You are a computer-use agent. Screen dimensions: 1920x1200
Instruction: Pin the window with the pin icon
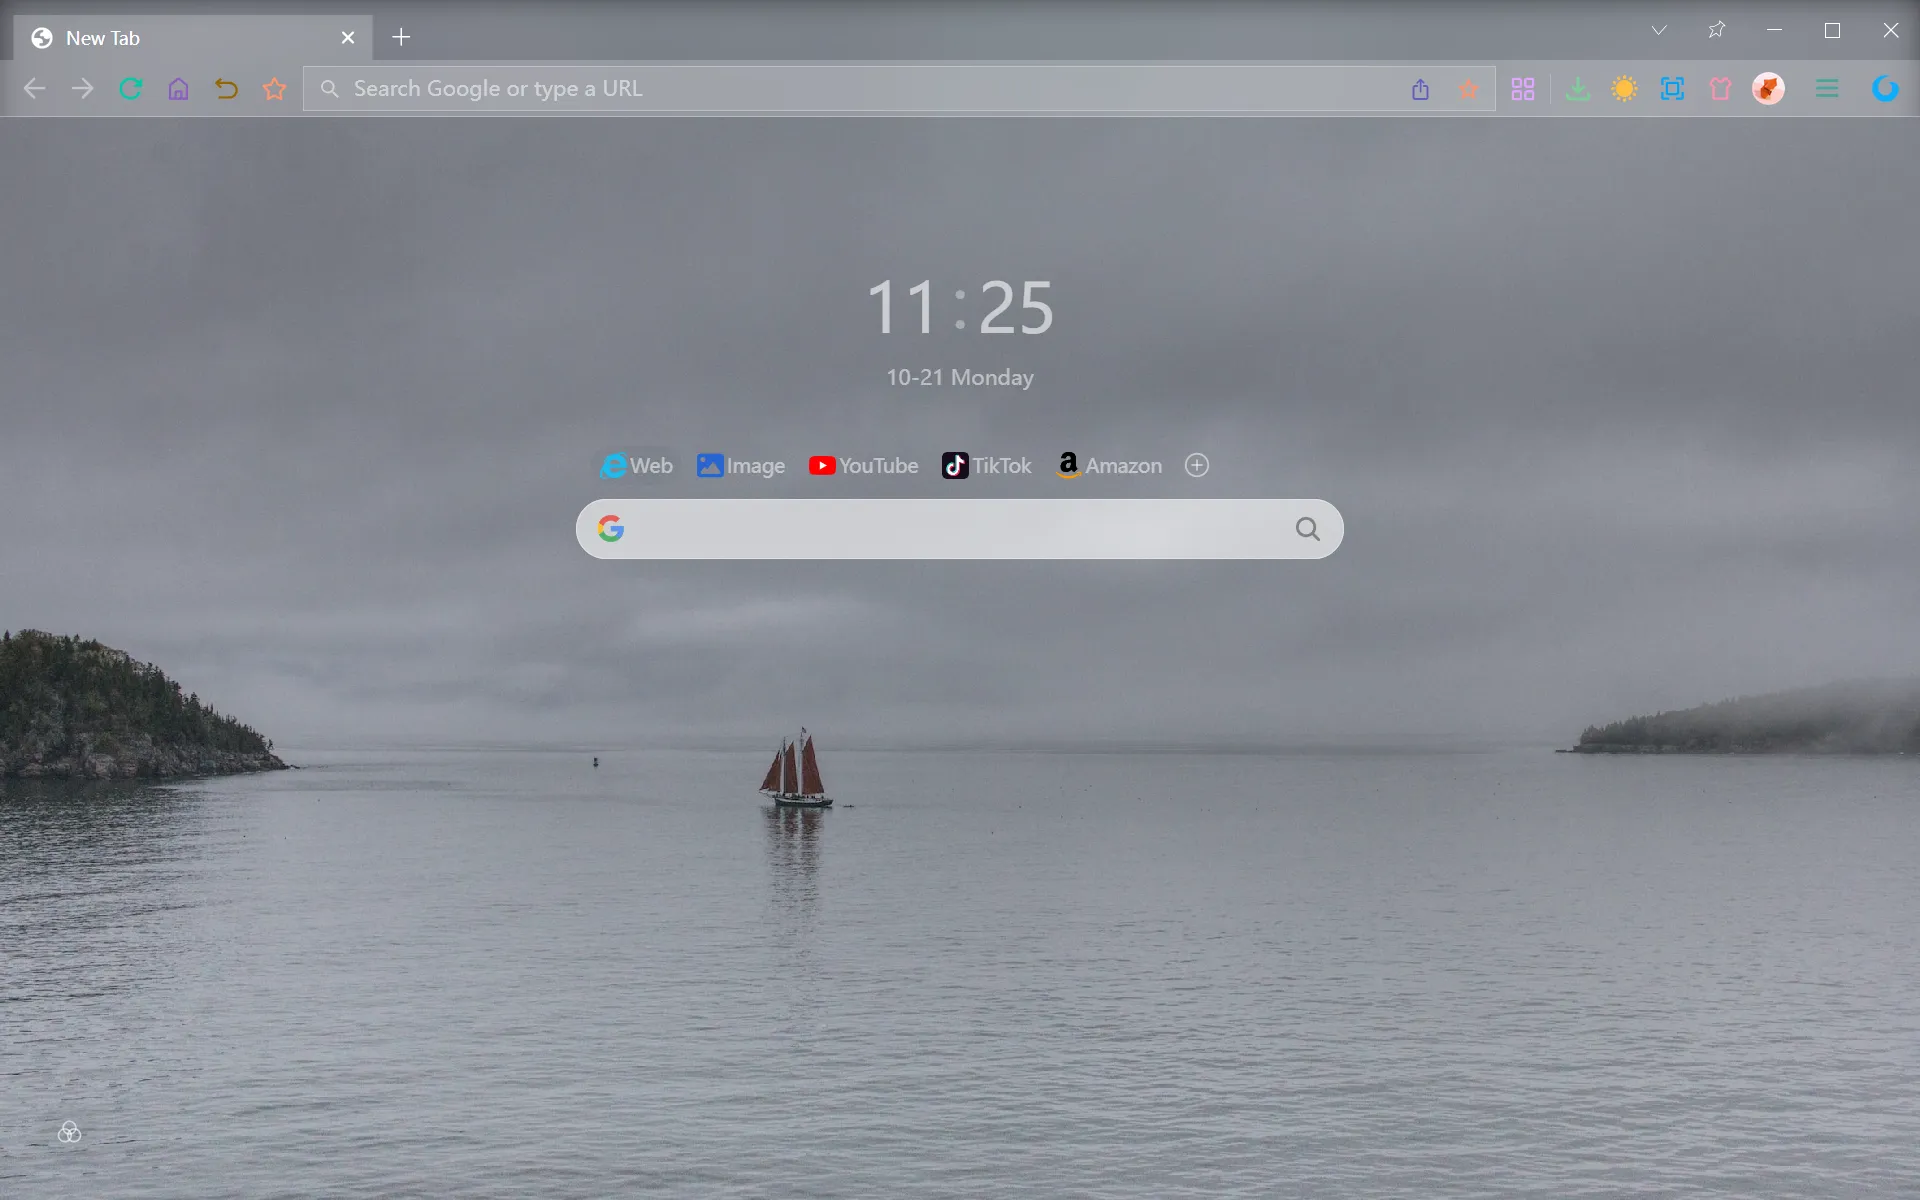[x=1717, y=30]
